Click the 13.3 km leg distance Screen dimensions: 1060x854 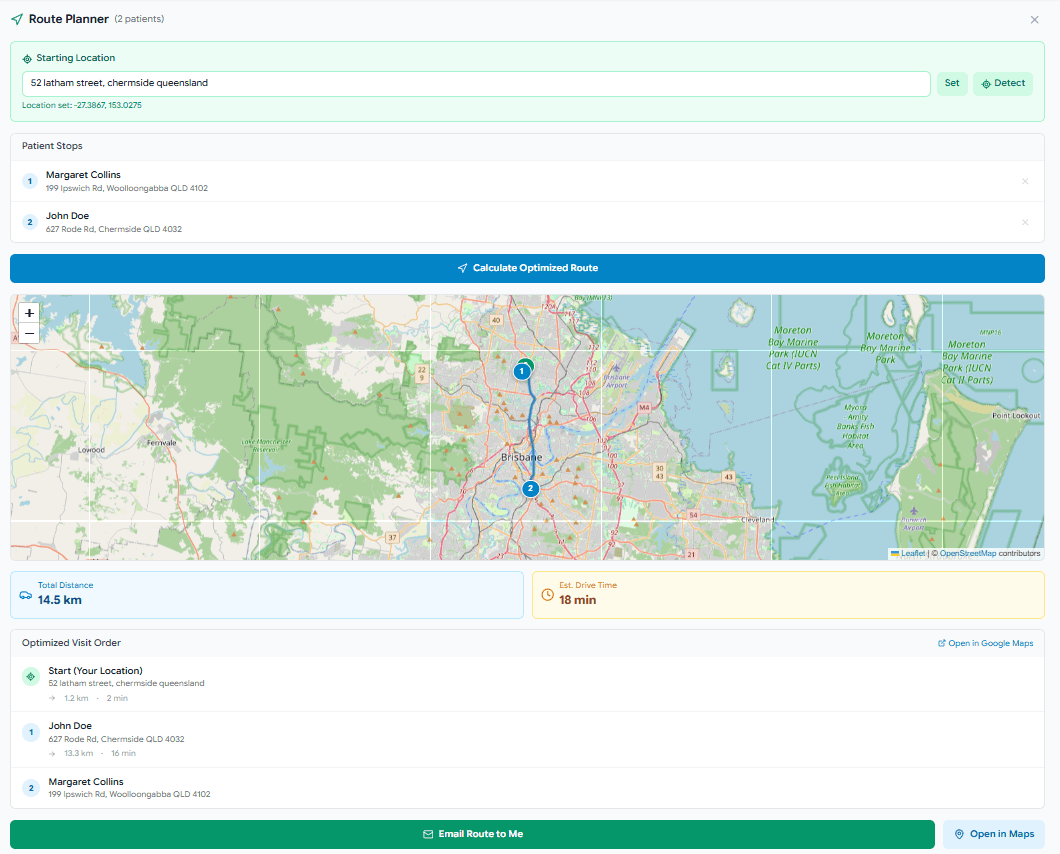click(78, 753)
